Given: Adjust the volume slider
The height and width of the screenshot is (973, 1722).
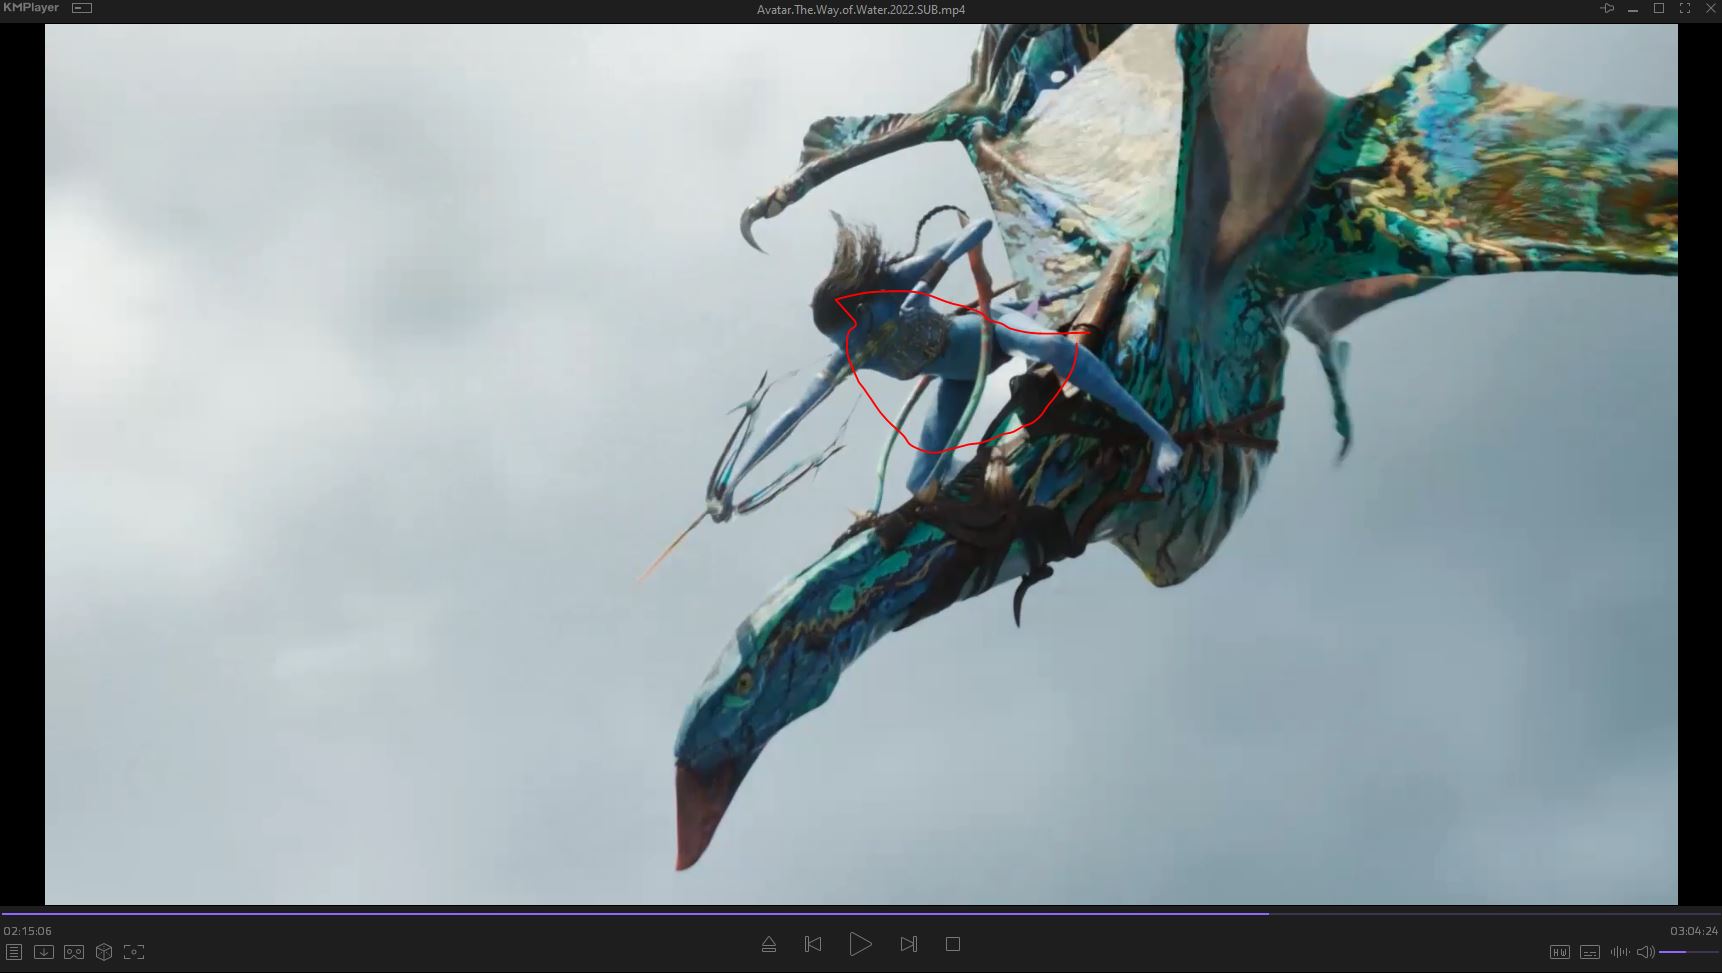Looking at the screenshot, I should [x=1686, y=952].
